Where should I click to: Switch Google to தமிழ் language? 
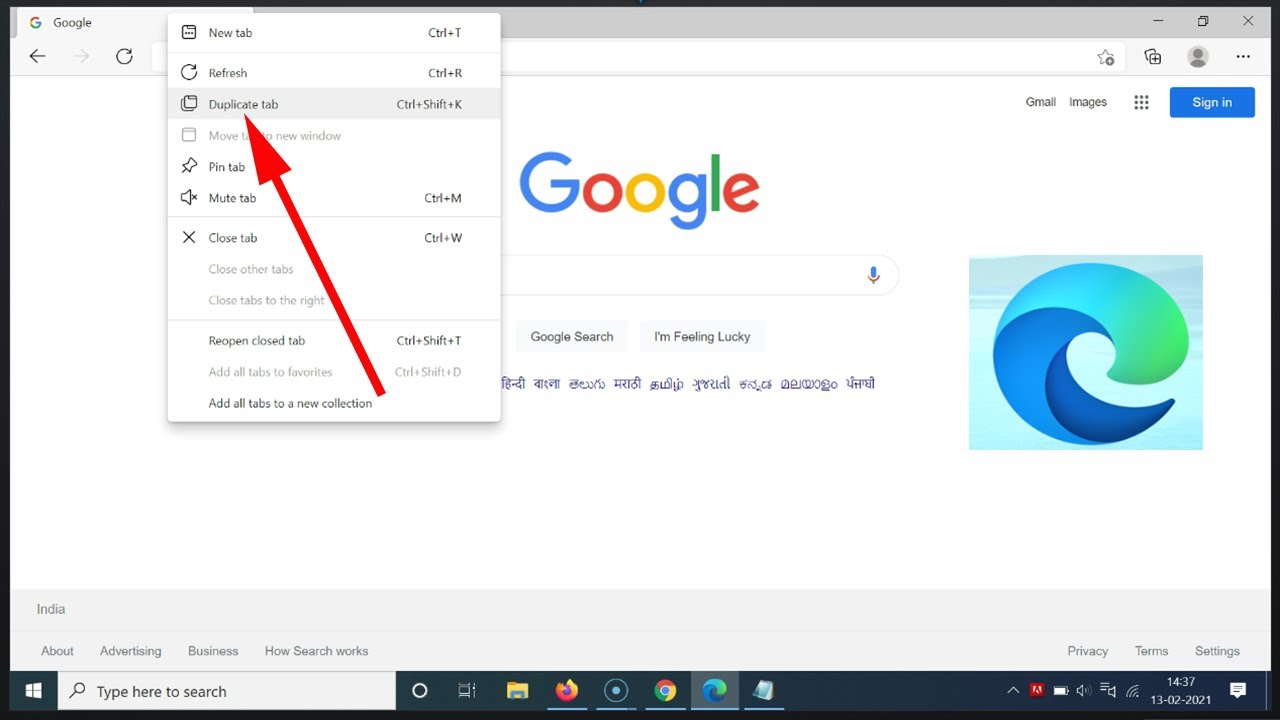click(x=666, y=384)
